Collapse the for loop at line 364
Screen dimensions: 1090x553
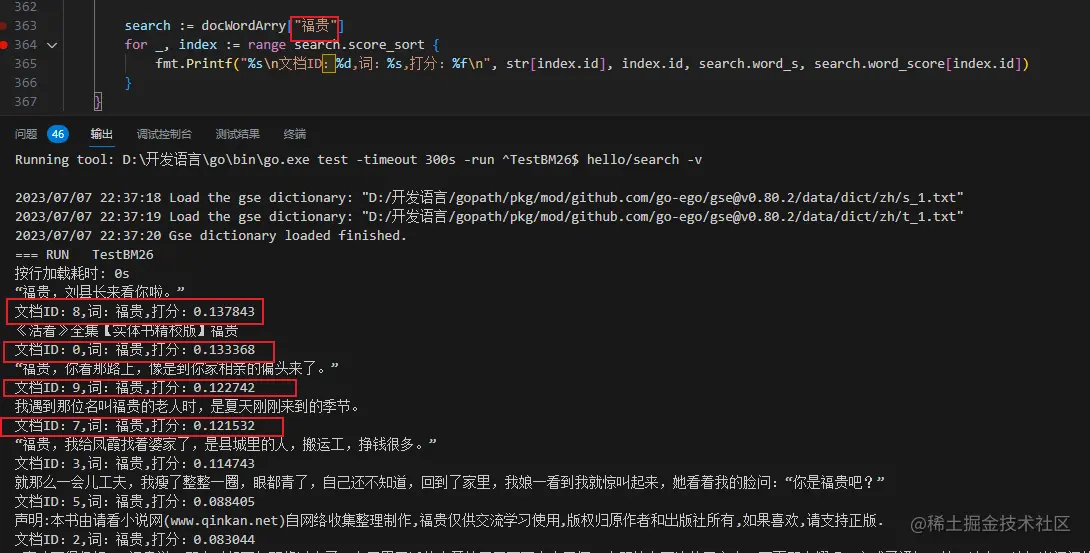(x=52, y=45)
